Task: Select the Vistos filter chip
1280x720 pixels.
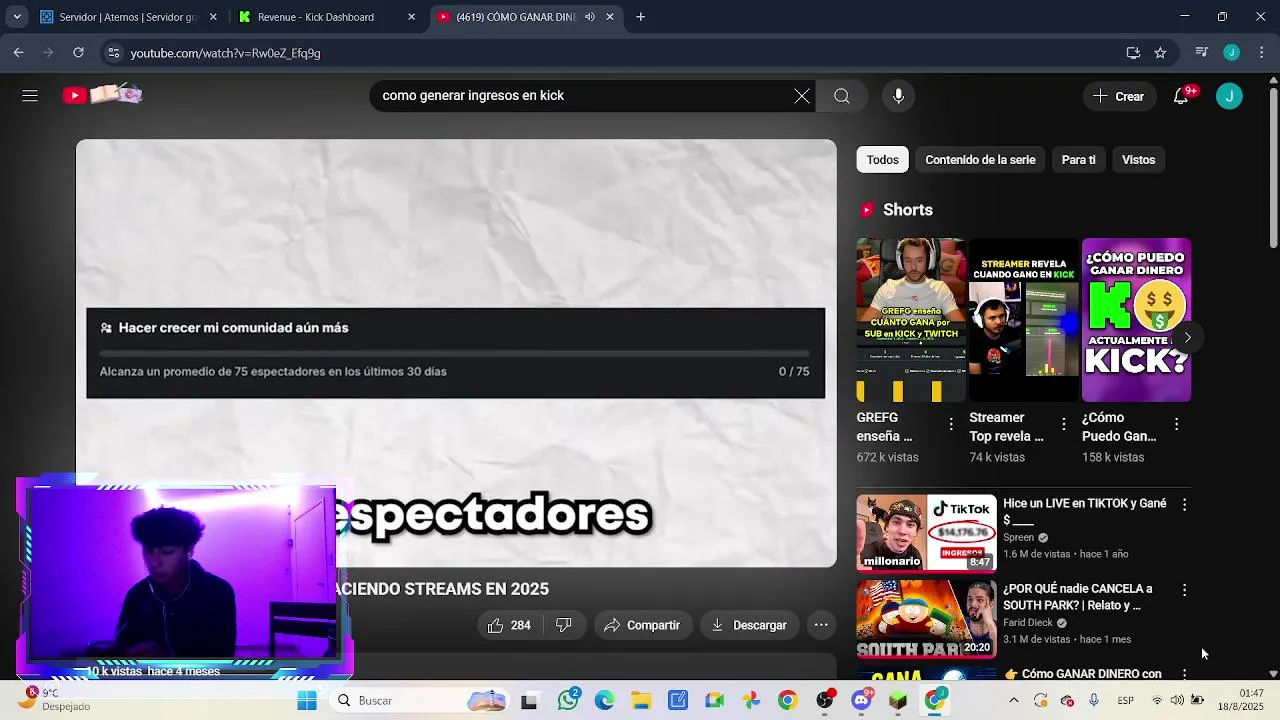Action: click(x=1138, y=160)
